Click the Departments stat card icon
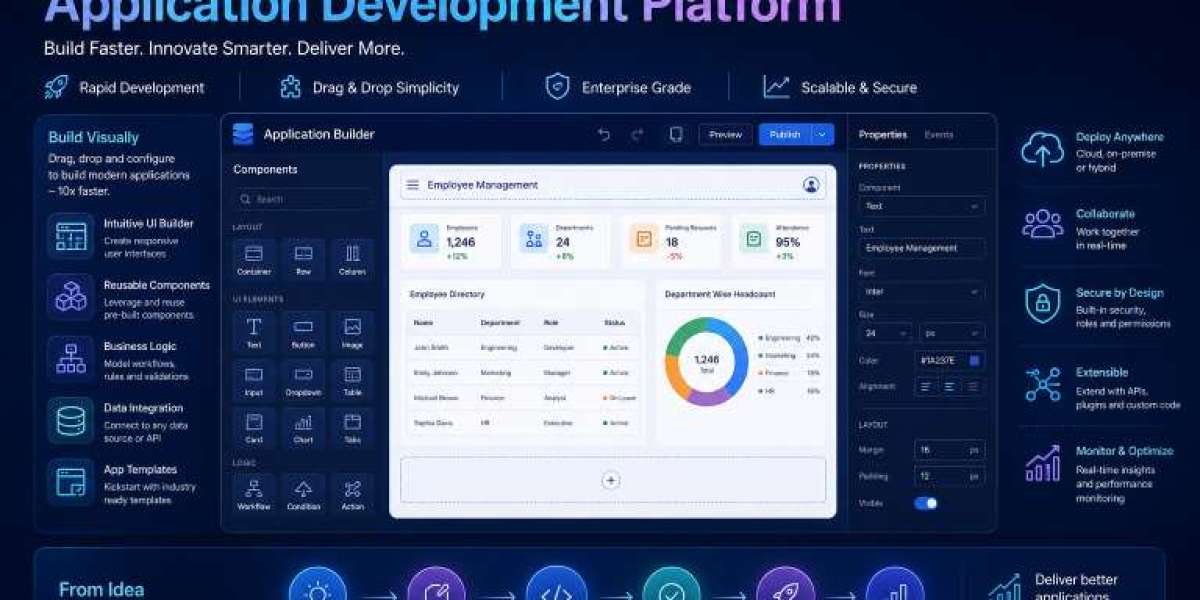 point(534,239)
